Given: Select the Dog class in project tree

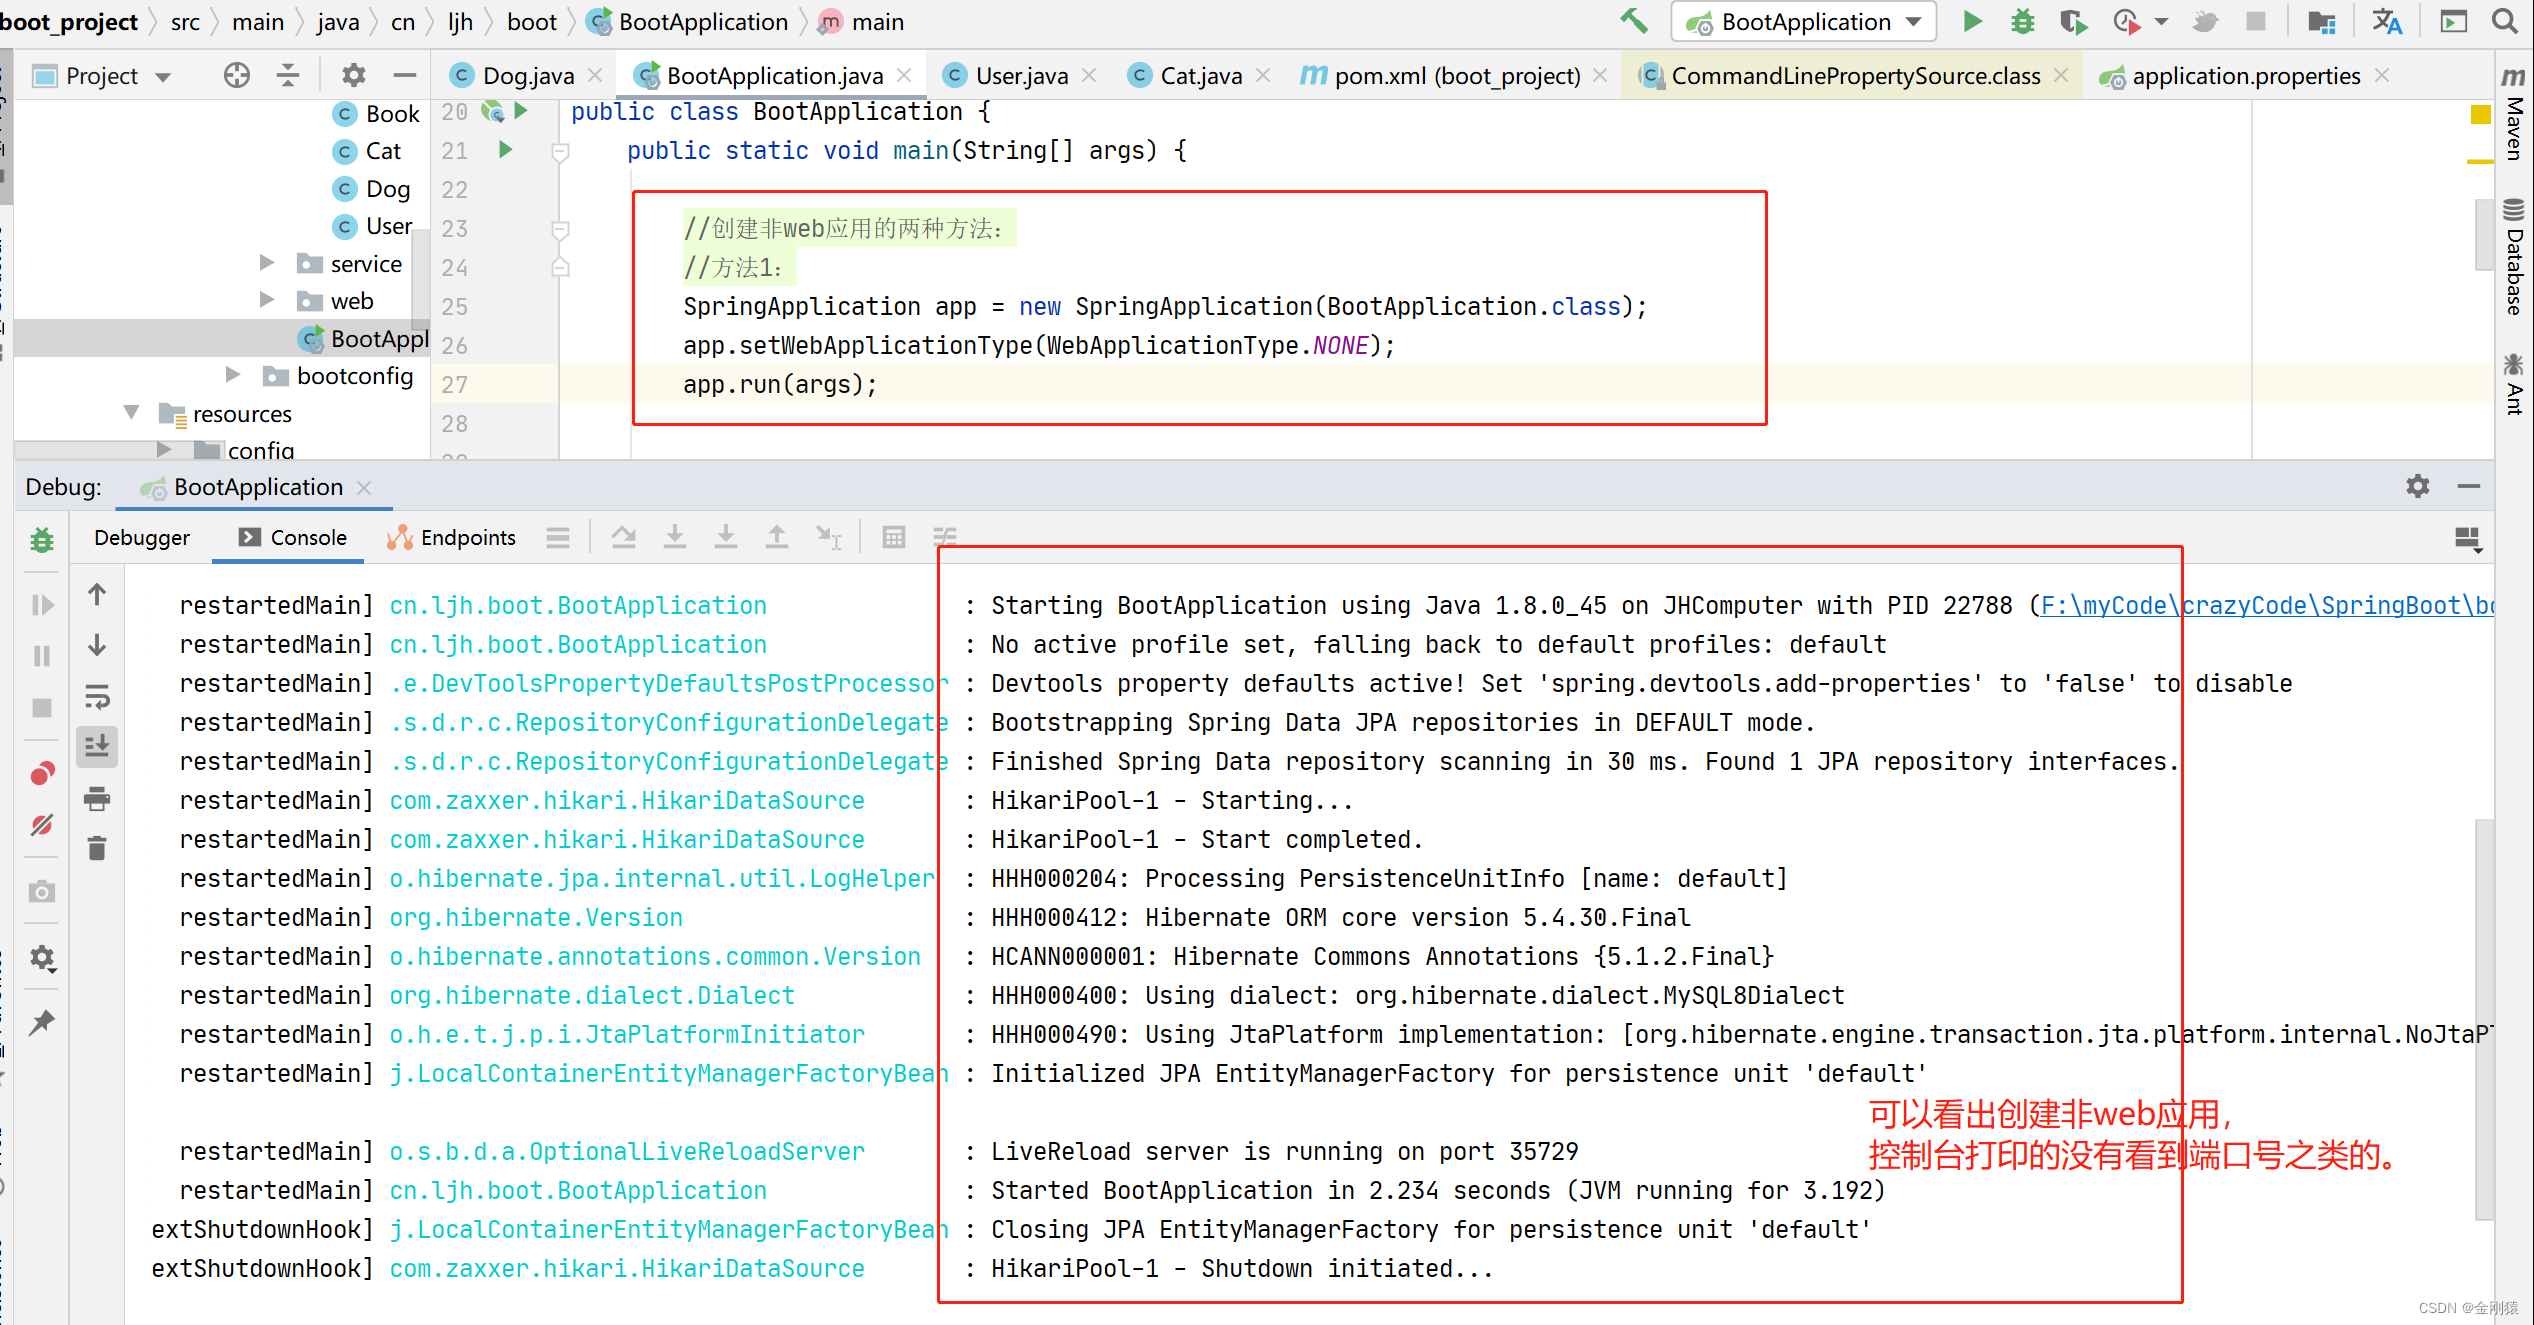Looking at the screenshot, I should point(387,189).
